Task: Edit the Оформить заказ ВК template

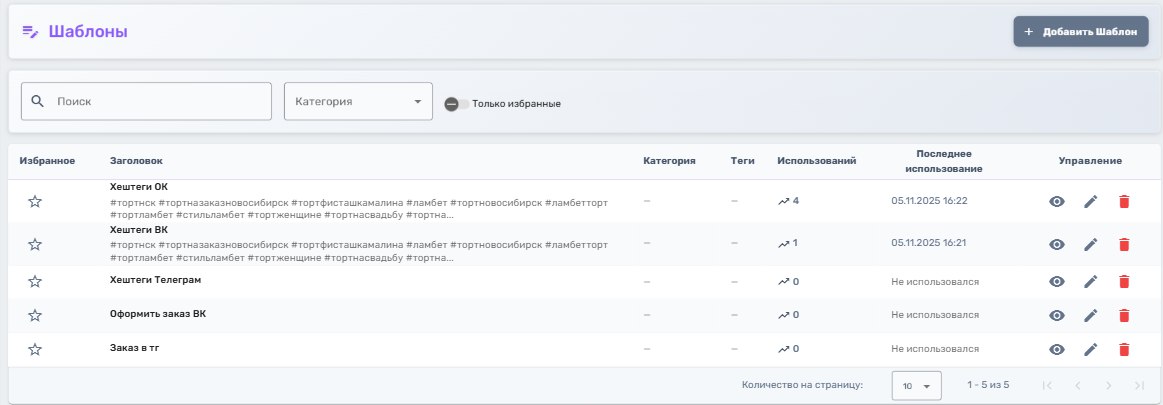Action: pyautogui.click(x=1091, y=316)
